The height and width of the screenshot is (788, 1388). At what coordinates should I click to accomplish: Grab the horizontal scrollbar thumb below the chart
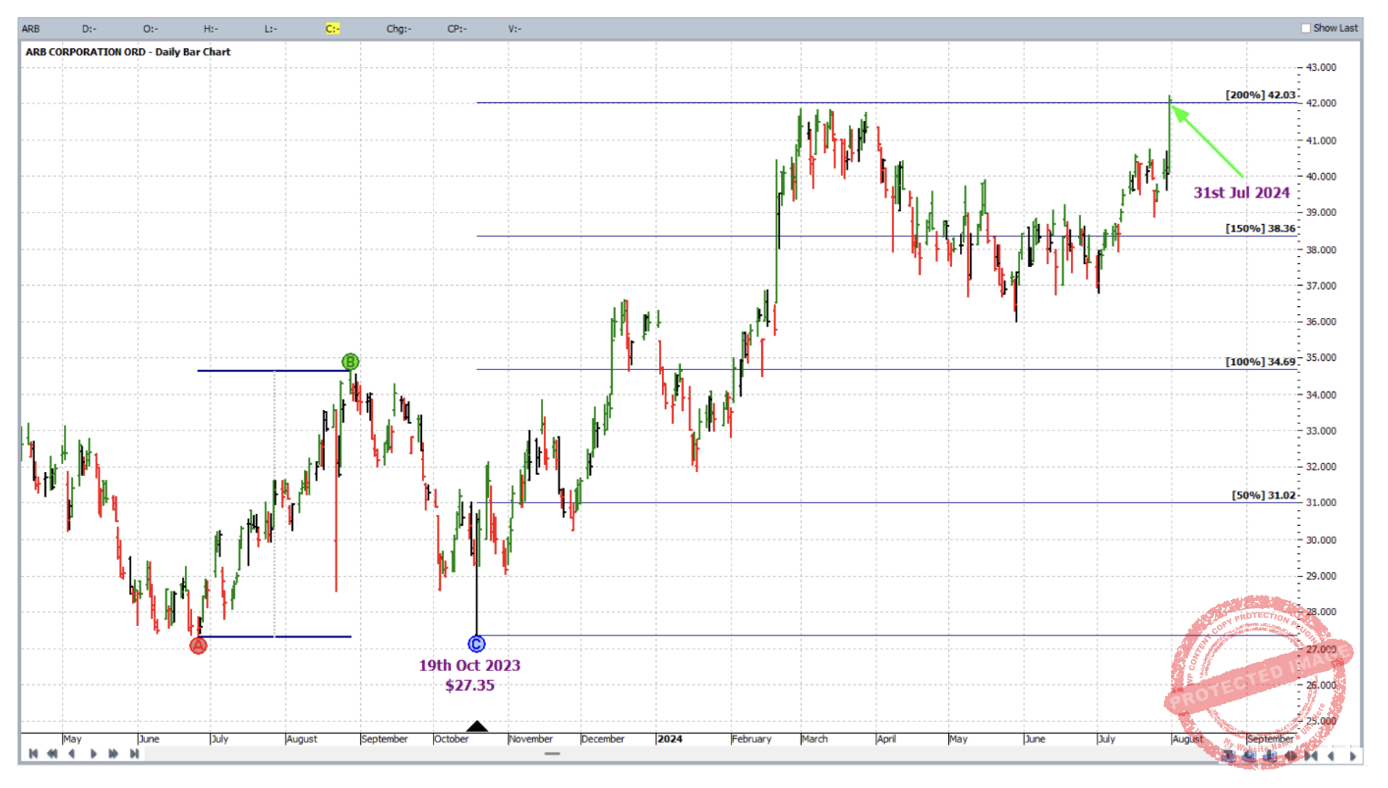pos(552,754)
